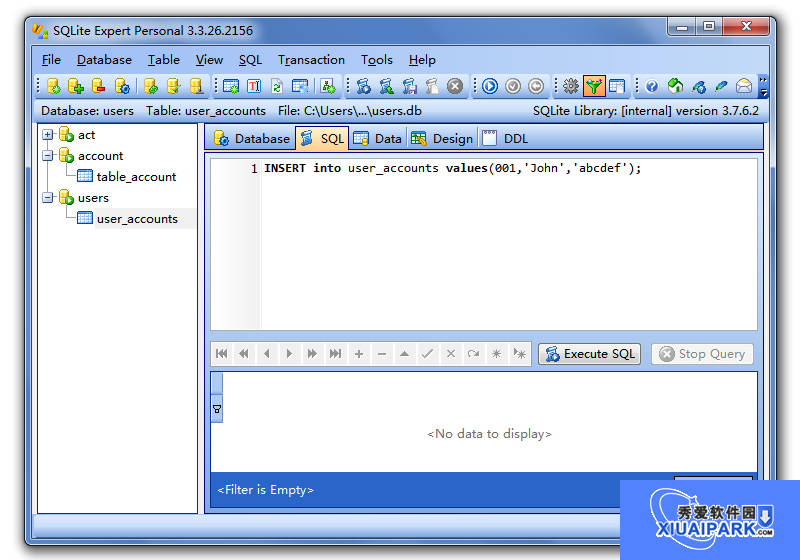Toggle the highlighted funnel filter toolbar icon

pos(594,86)
